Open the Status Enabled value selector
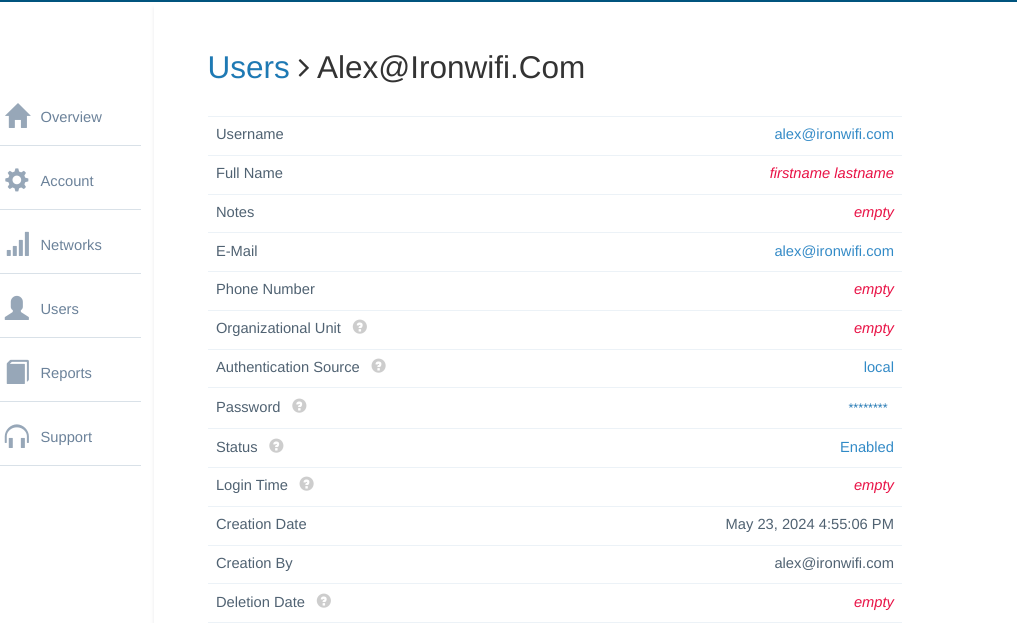Viewport: 1017px width, 623px height. click(x=866, y=447)
